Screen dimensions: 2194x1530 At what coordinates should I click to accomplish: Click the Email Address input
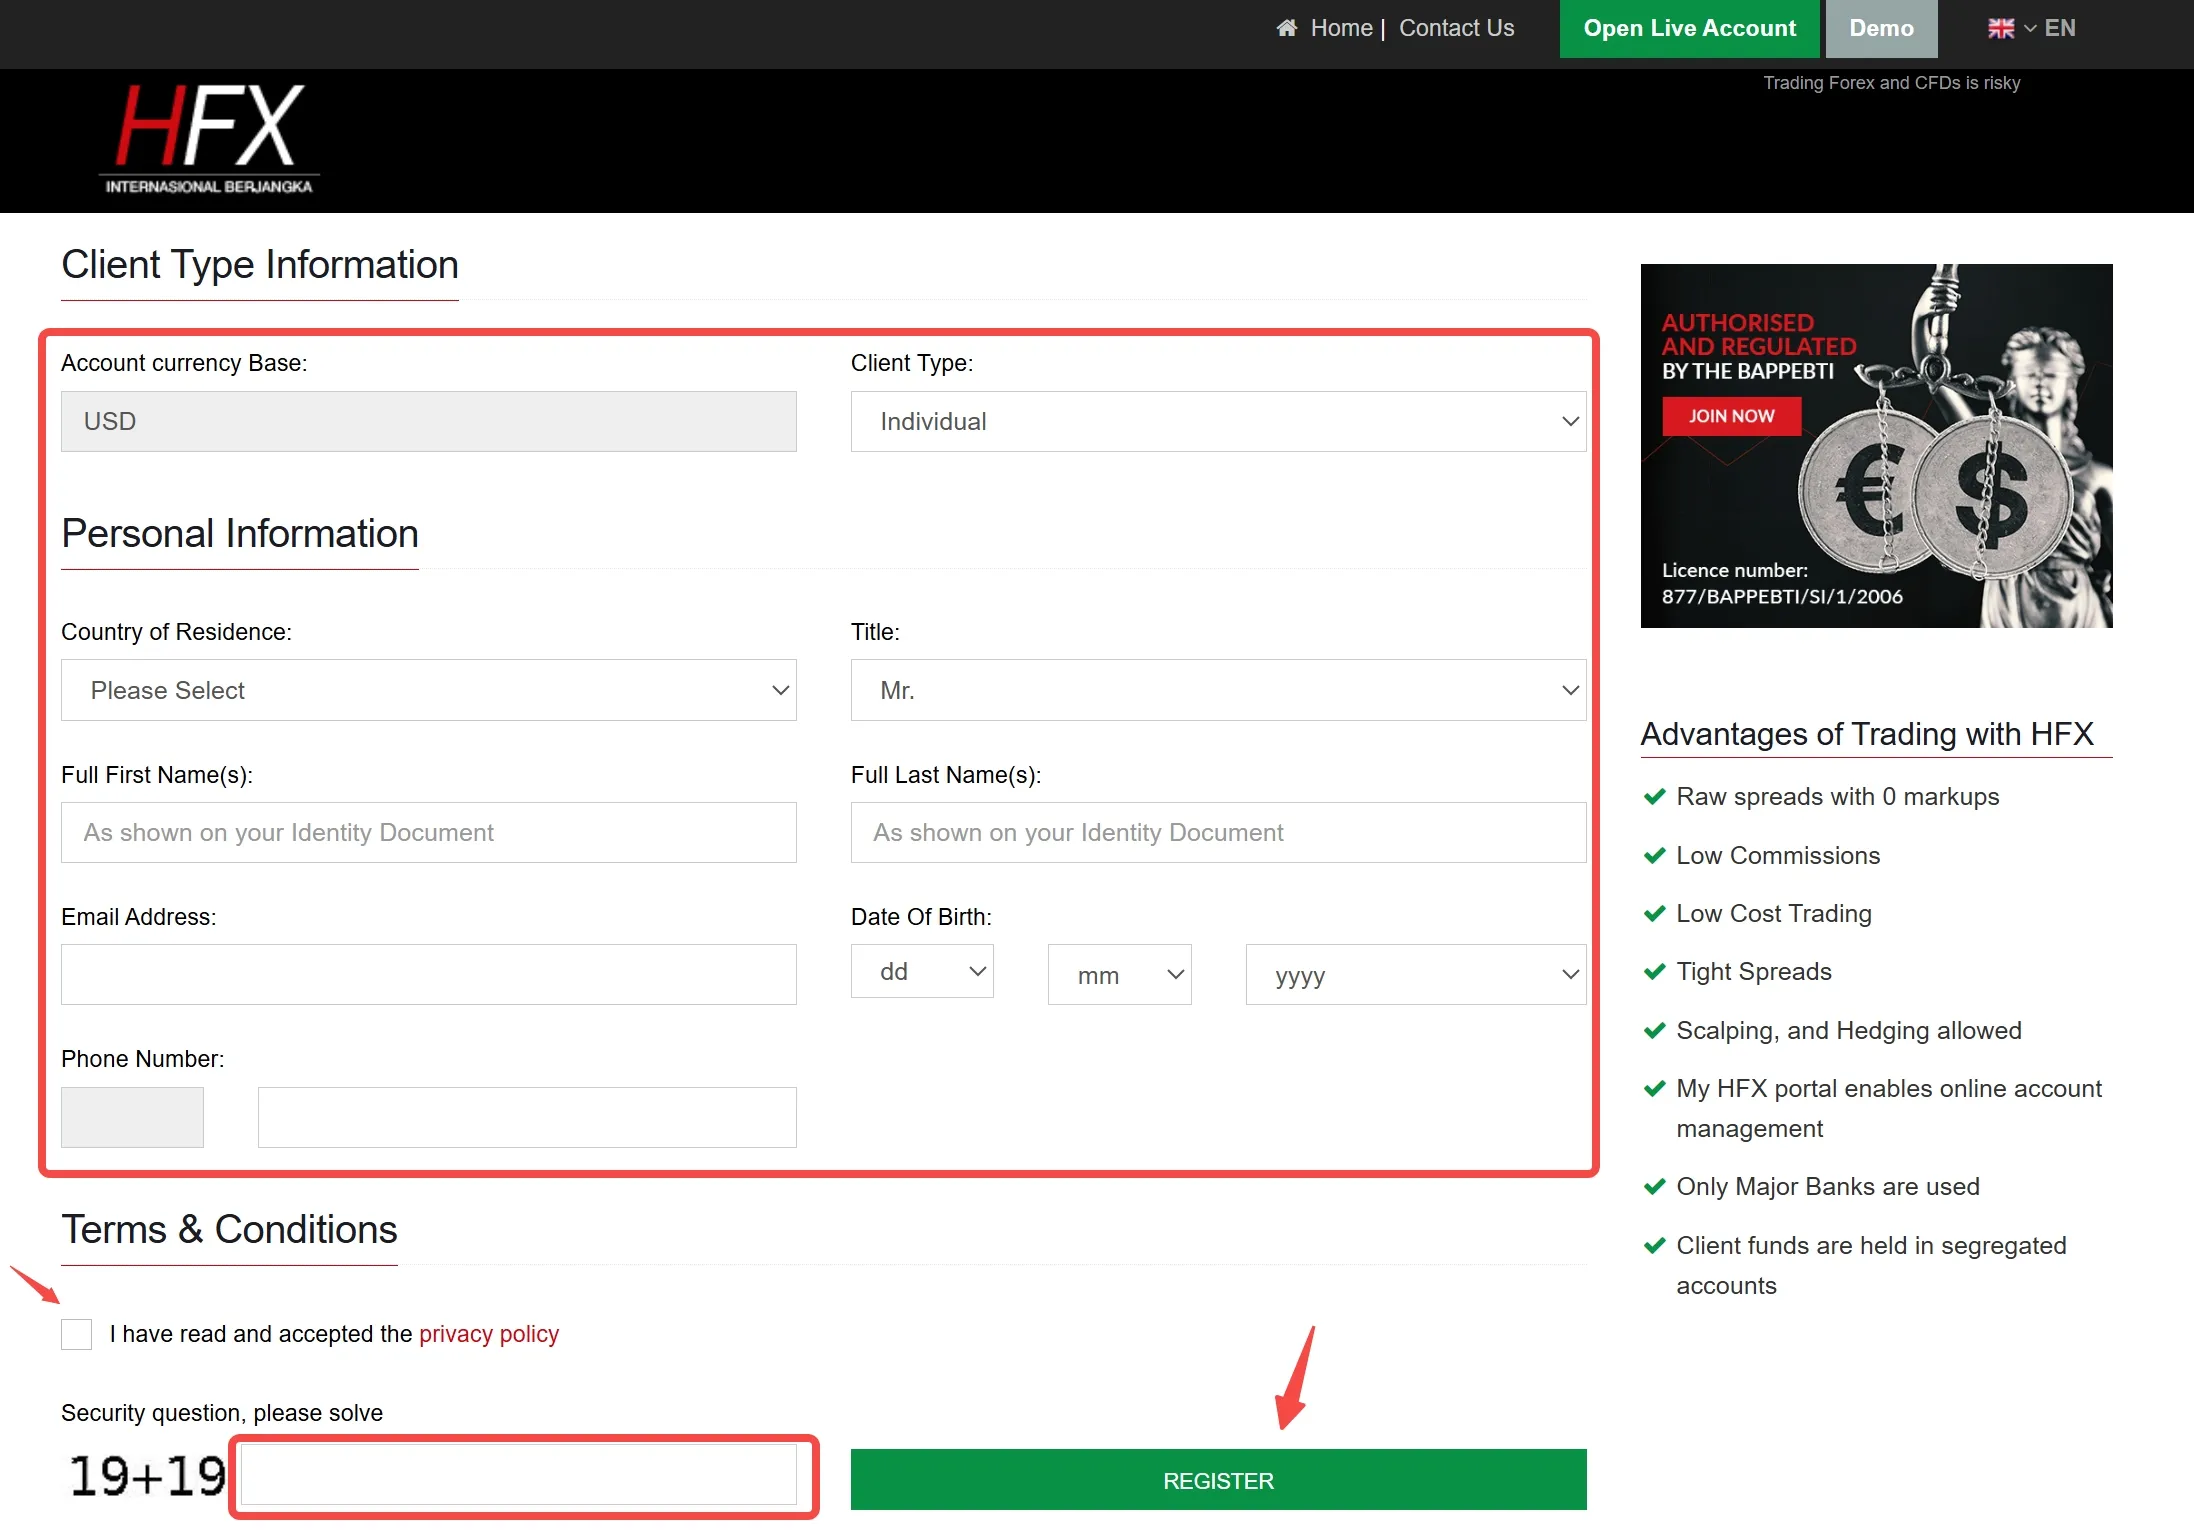[x=429, y=974]
